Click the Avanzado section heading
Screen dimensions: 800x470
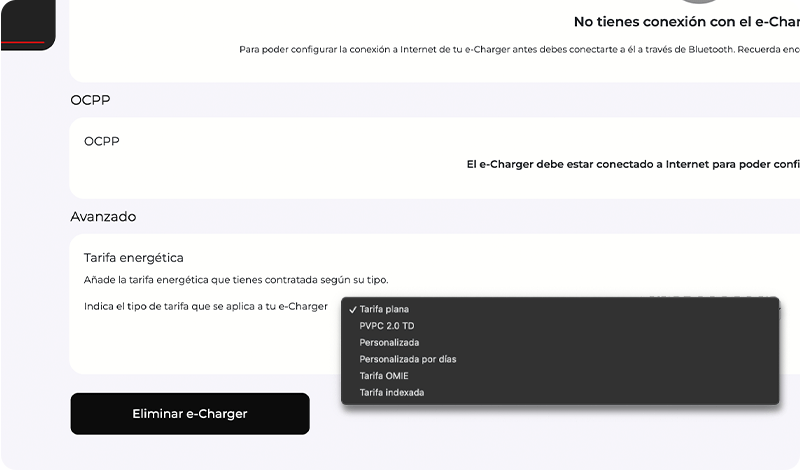point(103,216)
